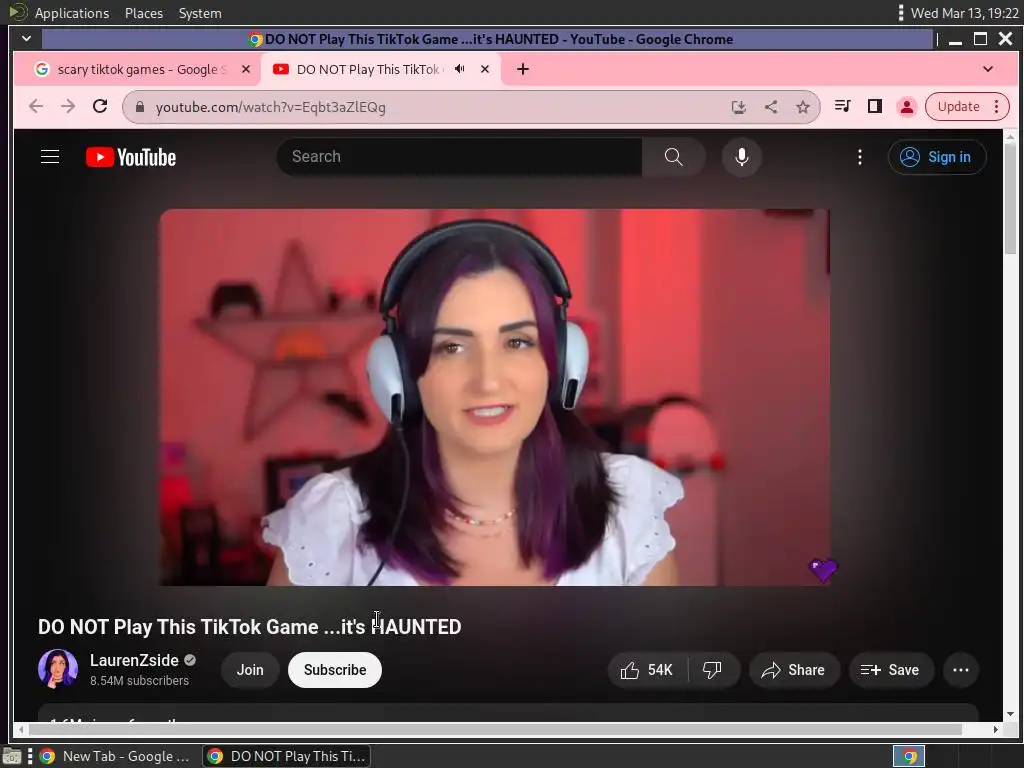Bookmark this tab with the star

click(803, 107)
